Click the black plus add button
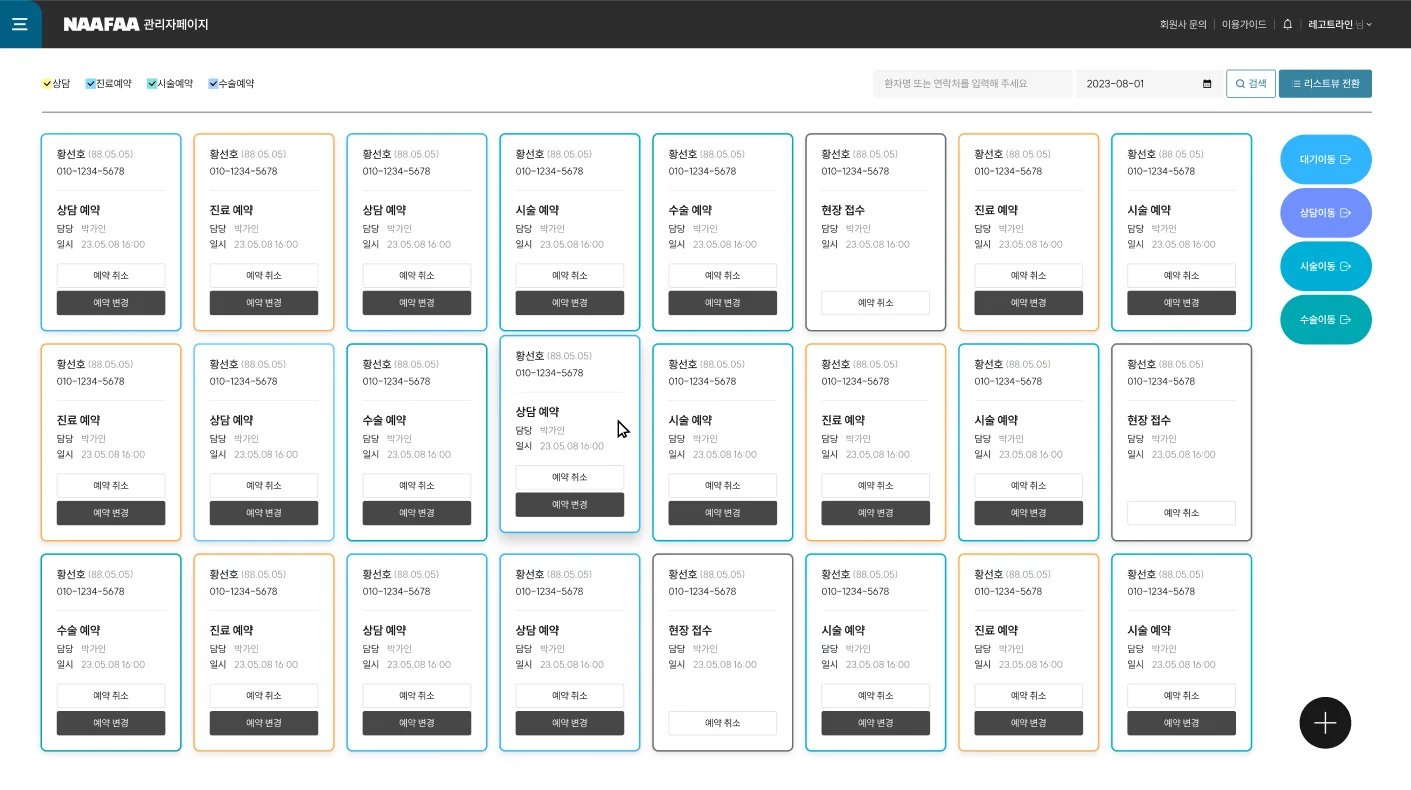This screenshot has height=790, width=1411. pyautogui.click(x=1325, y=723)
